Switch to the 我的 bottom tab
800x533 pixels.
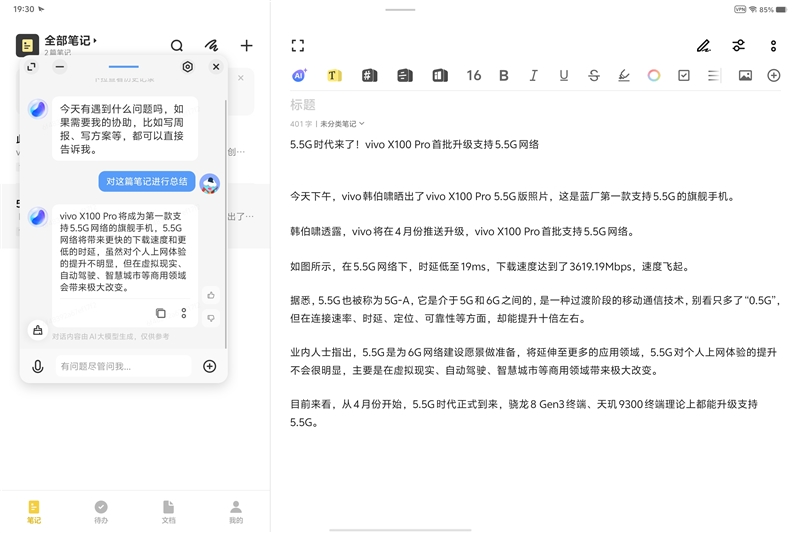click(236, 512)
